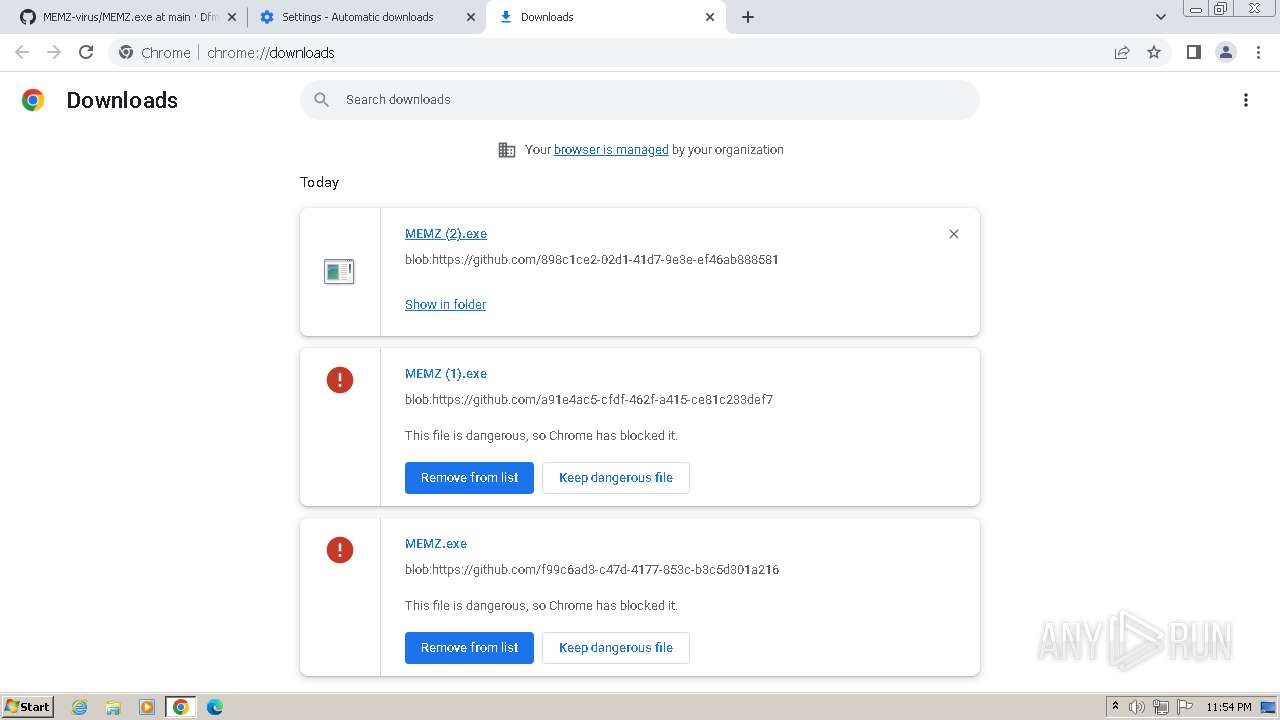Select the Downloads tab

[606, 17]
